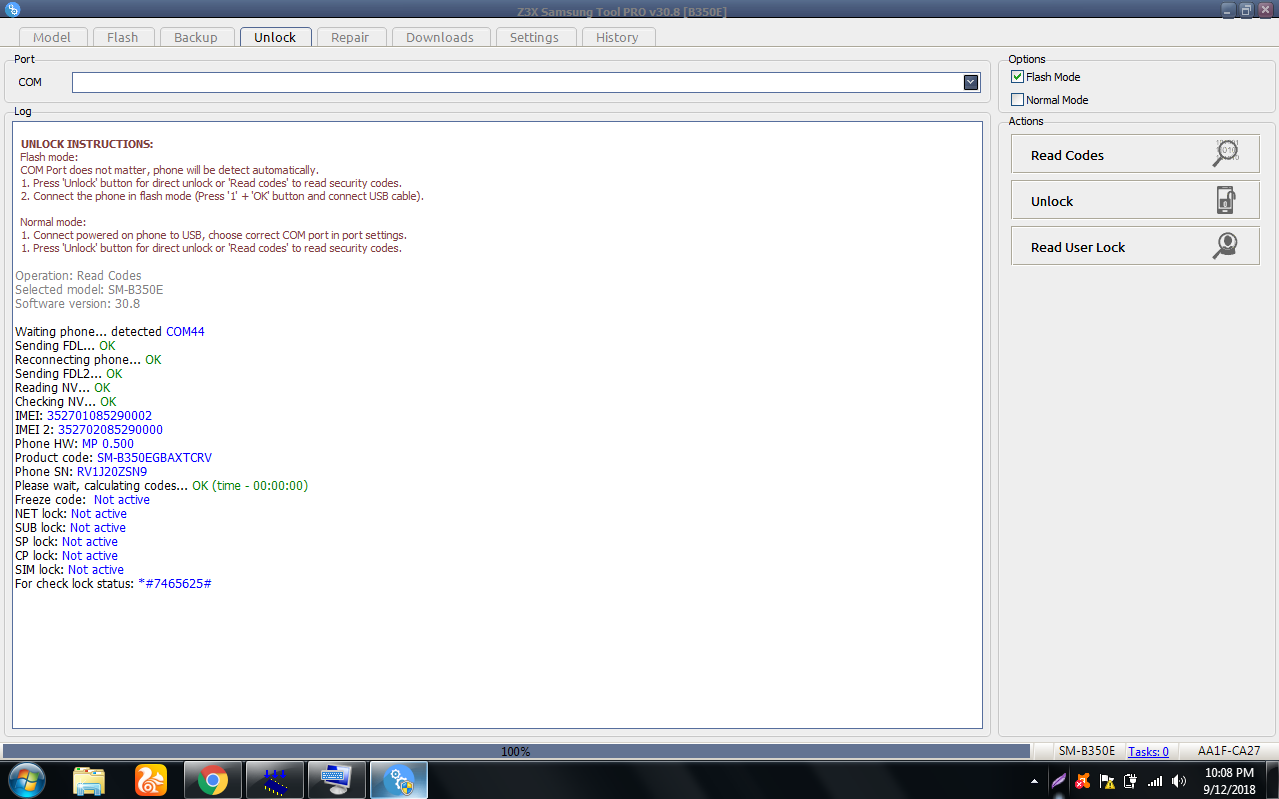Click the Unlock phone padlock icon
The height and width of the screenshot is (799, 1279).
pyautogui.click(x=1226, y=200)
